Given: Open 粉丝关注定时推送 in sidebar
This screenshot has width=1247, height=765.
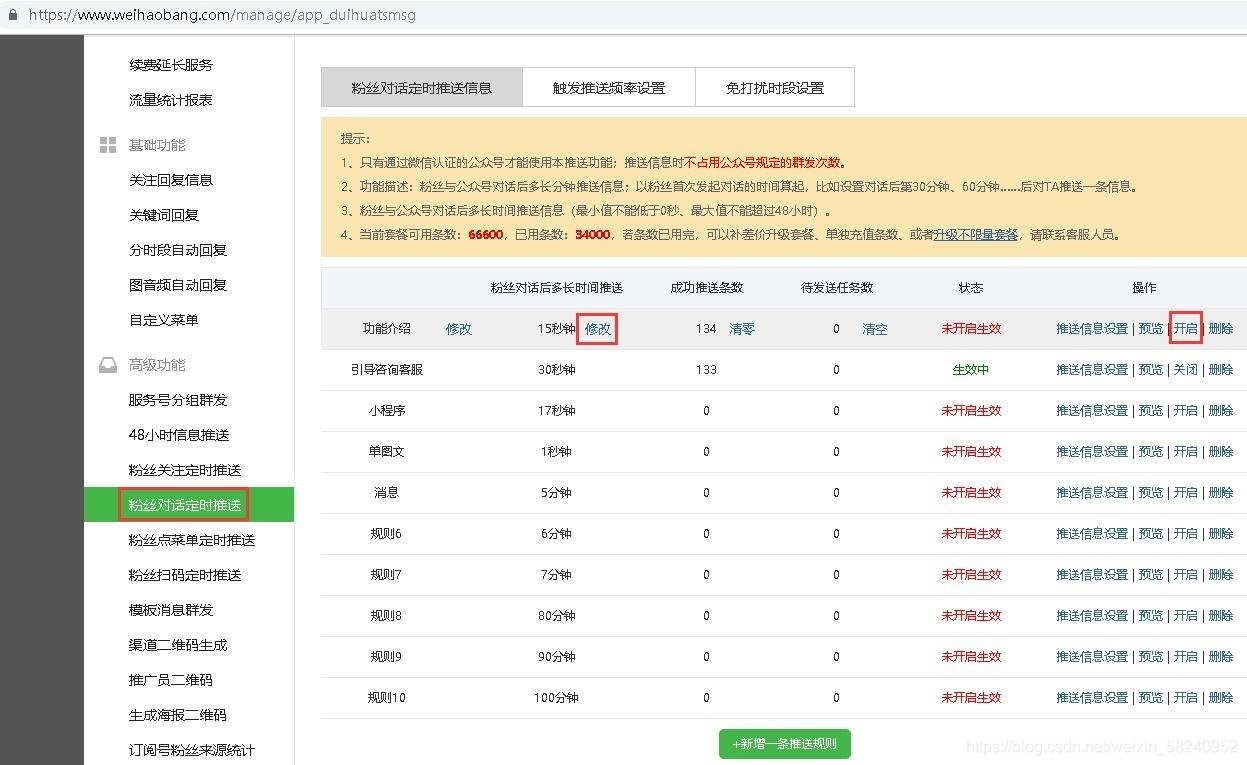Looking at the screenshot, I should [x=185, y=470].
